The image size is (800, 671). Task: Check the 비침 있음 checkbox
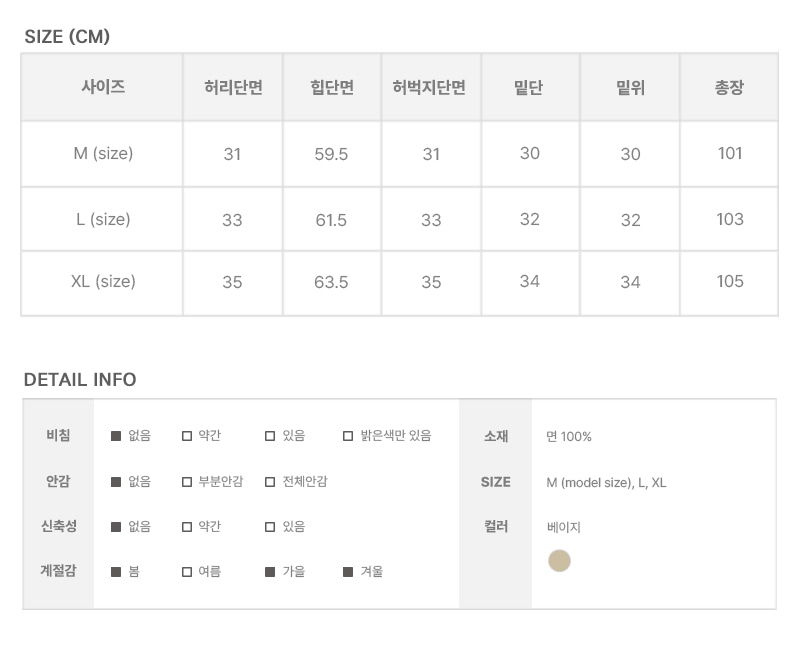click(270, 436)
